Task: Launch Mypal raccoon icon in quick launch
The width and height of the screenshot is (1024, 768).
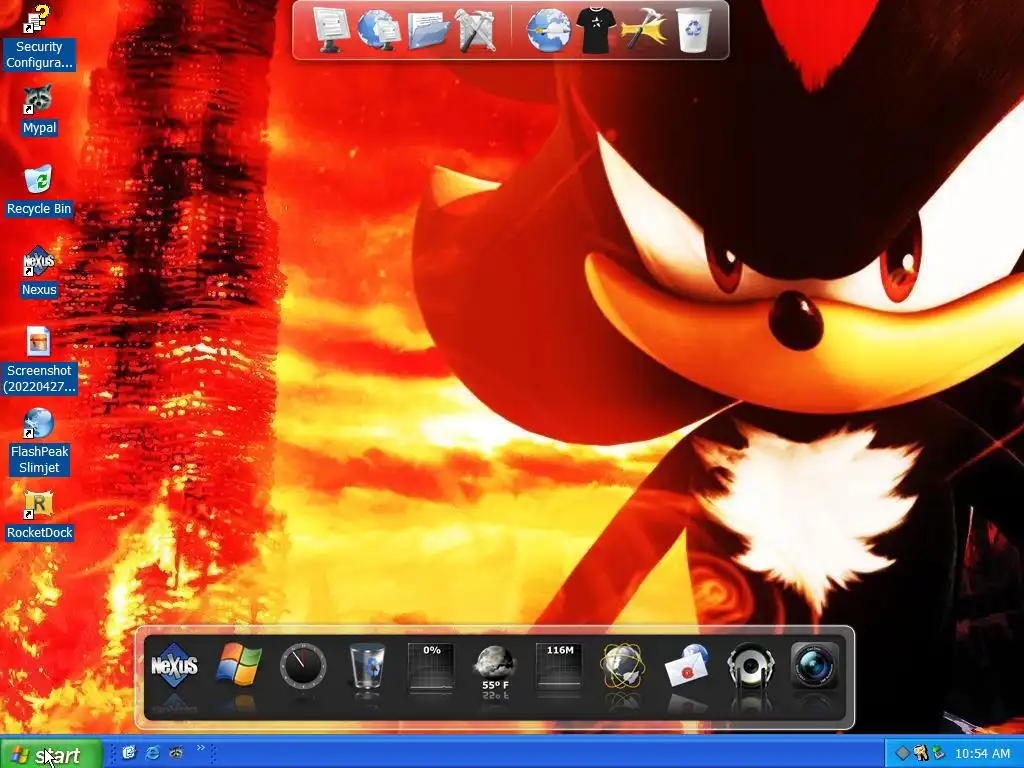Action: click(176, 753)
